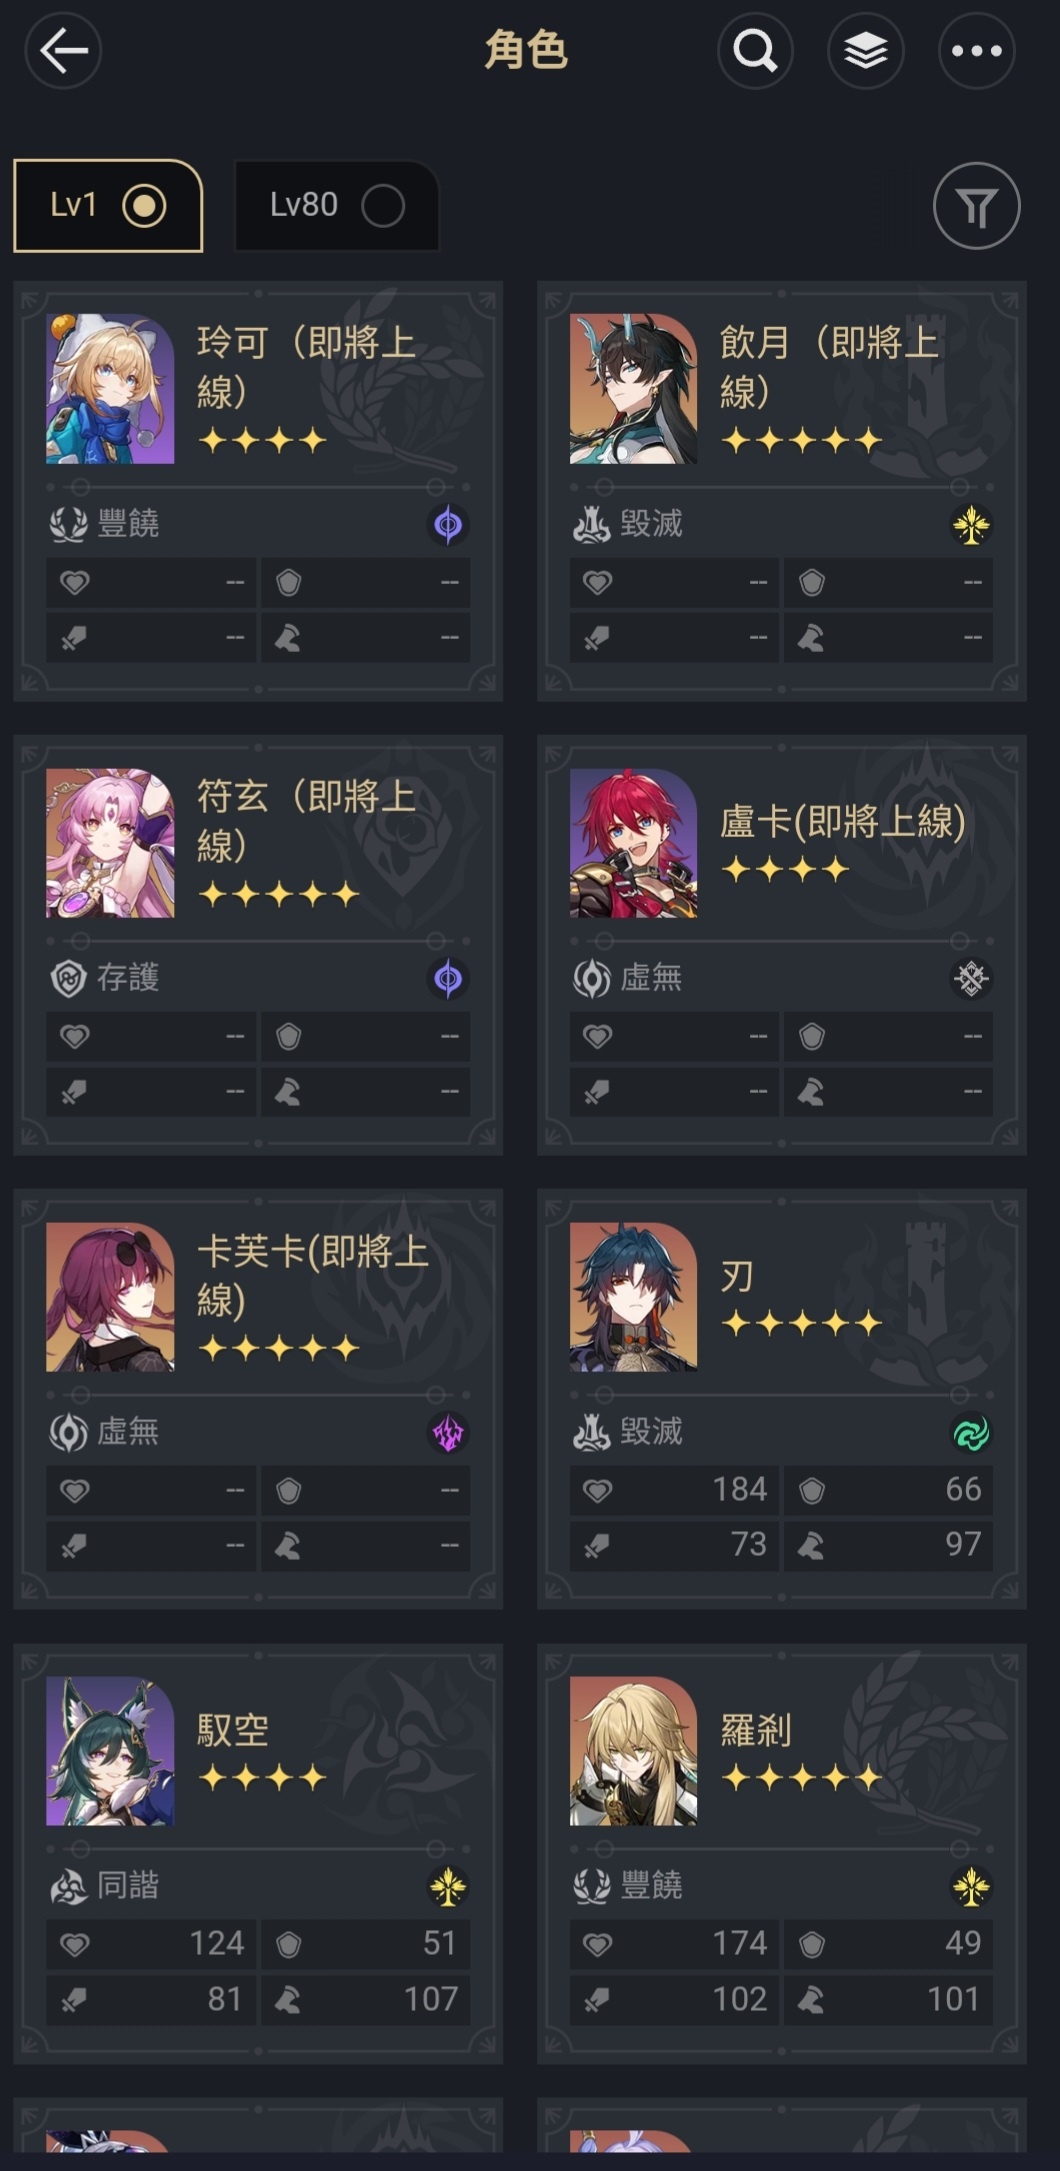This screenshot has width=1060, height=2171.
Task: Click the lightning element icon on 卡芙卡 card
Action: coord(448,1433)
